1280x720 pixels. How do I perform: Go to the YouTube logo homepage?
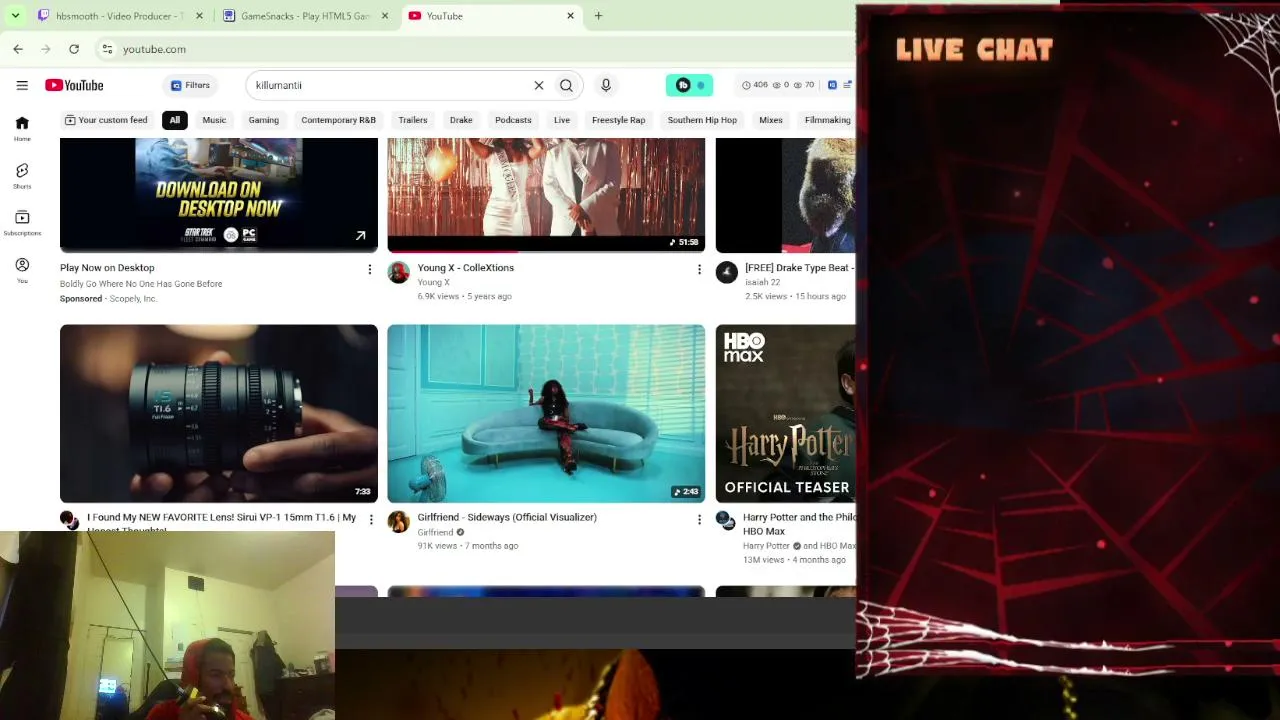point(74,85)
